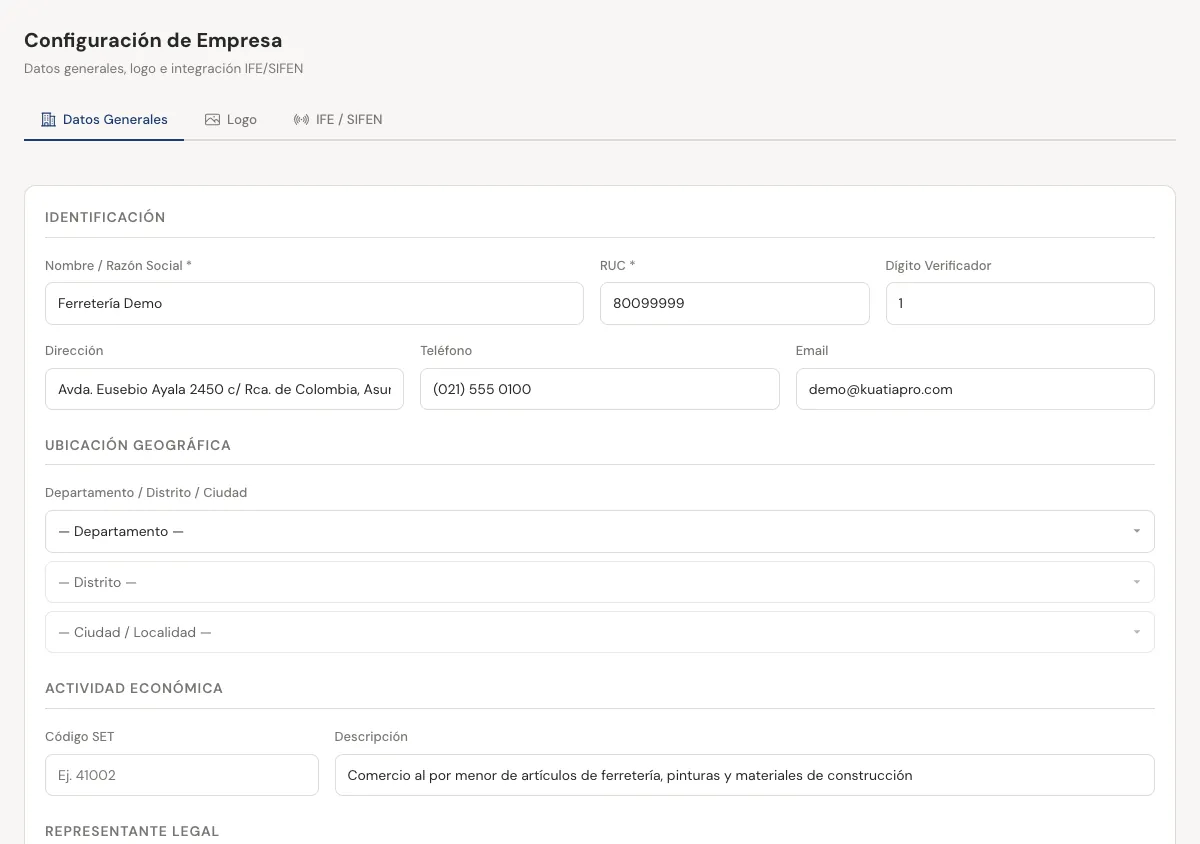This screenshot has height=844, width=1200.
Task: Click the Configuración de Empresa heading
Action: tap(153, 40)
